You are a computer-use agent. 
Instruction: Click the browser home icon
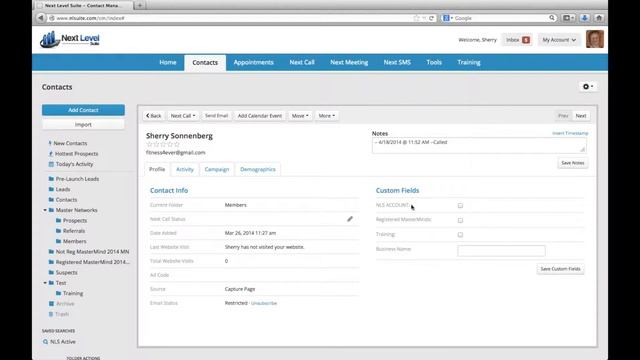click(599, 18)
